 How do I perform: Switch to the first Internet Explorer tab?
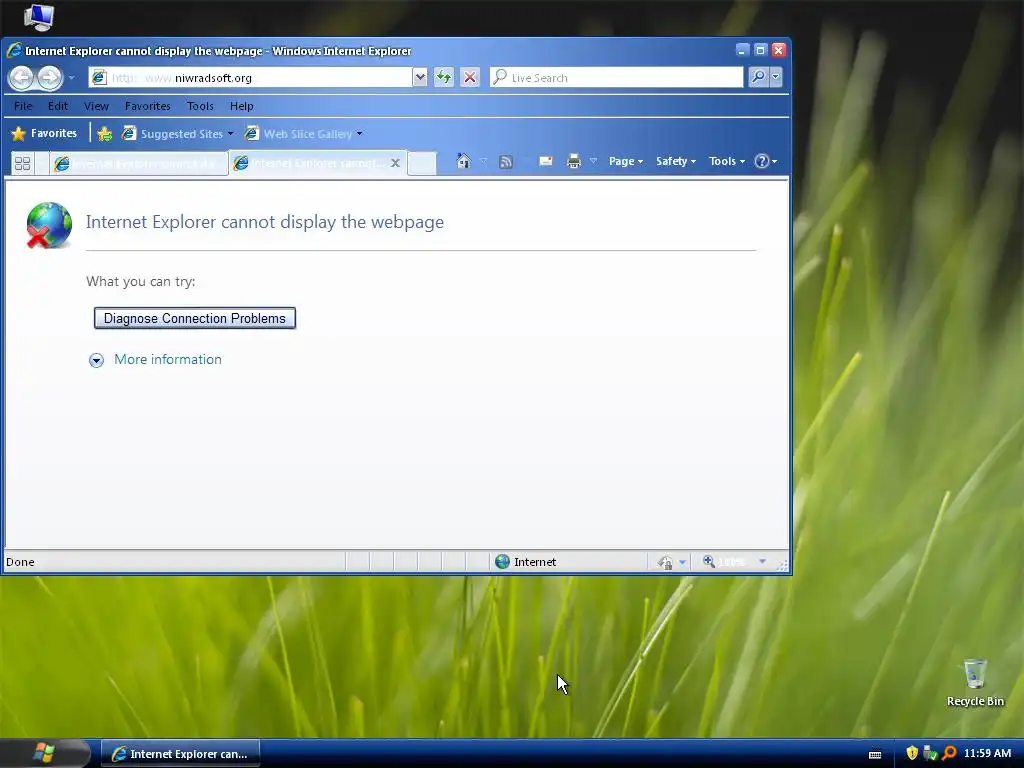click(x=138, y=163)
